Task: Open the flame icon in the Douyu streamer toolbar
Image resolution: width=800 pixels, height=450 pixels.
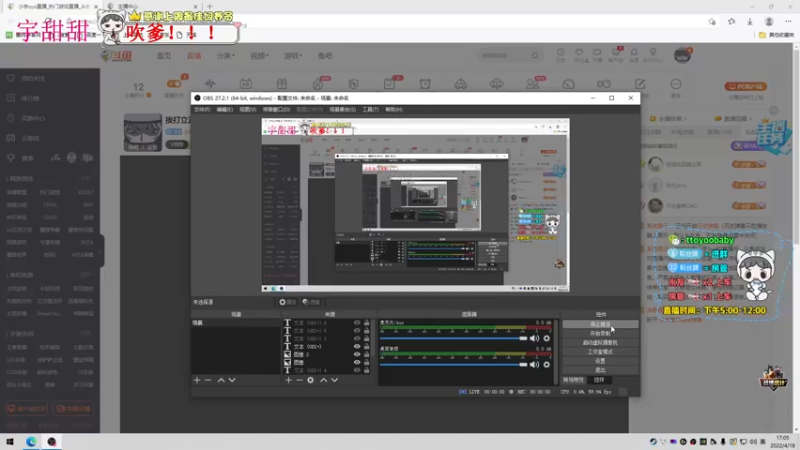Action: point(317,84)
